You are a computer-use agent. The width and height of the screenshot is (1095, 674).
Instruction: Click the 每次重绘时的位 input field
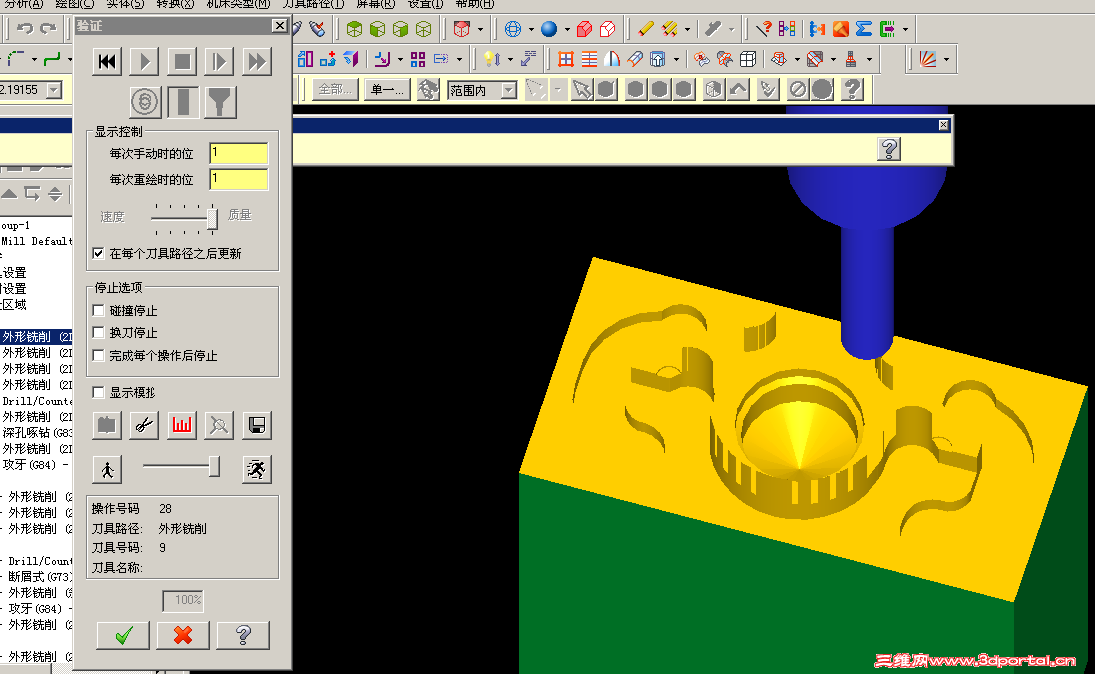[x=239, y=180]
